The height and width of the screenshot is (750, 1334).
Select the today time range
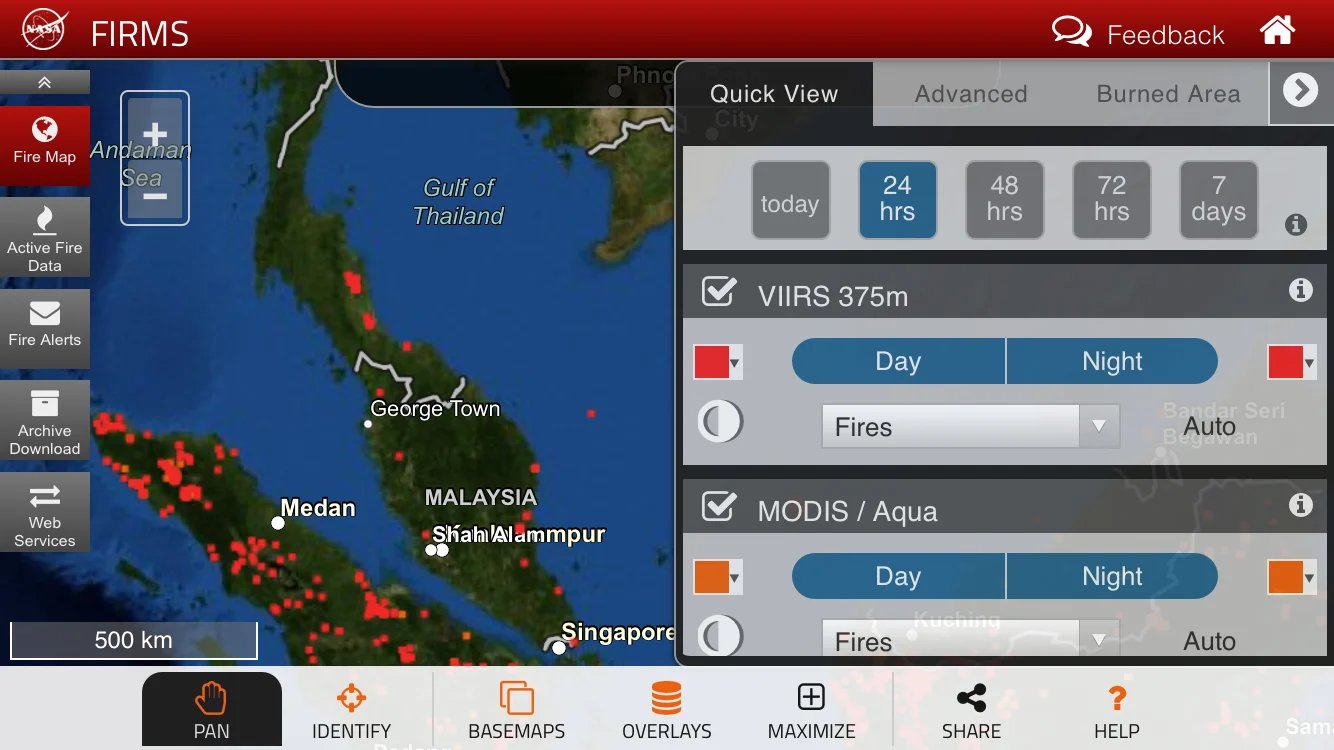coord(790,200)
